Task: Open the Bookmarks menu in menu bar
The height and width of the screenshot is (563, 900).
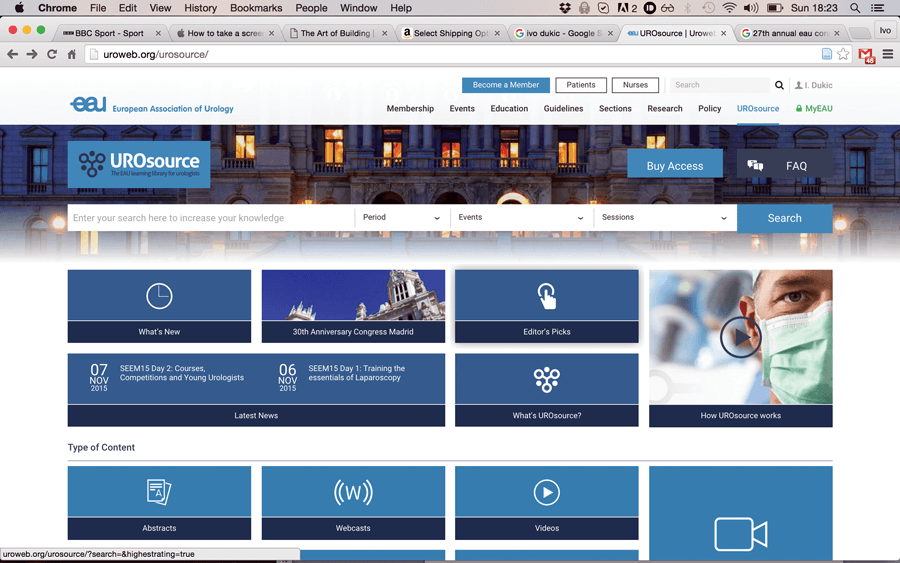Action: [256, 8]
